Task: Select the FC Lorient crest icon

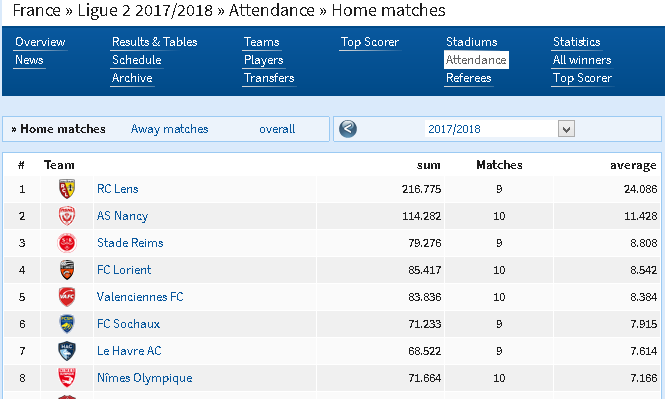Action: click(x=67, y=270)
